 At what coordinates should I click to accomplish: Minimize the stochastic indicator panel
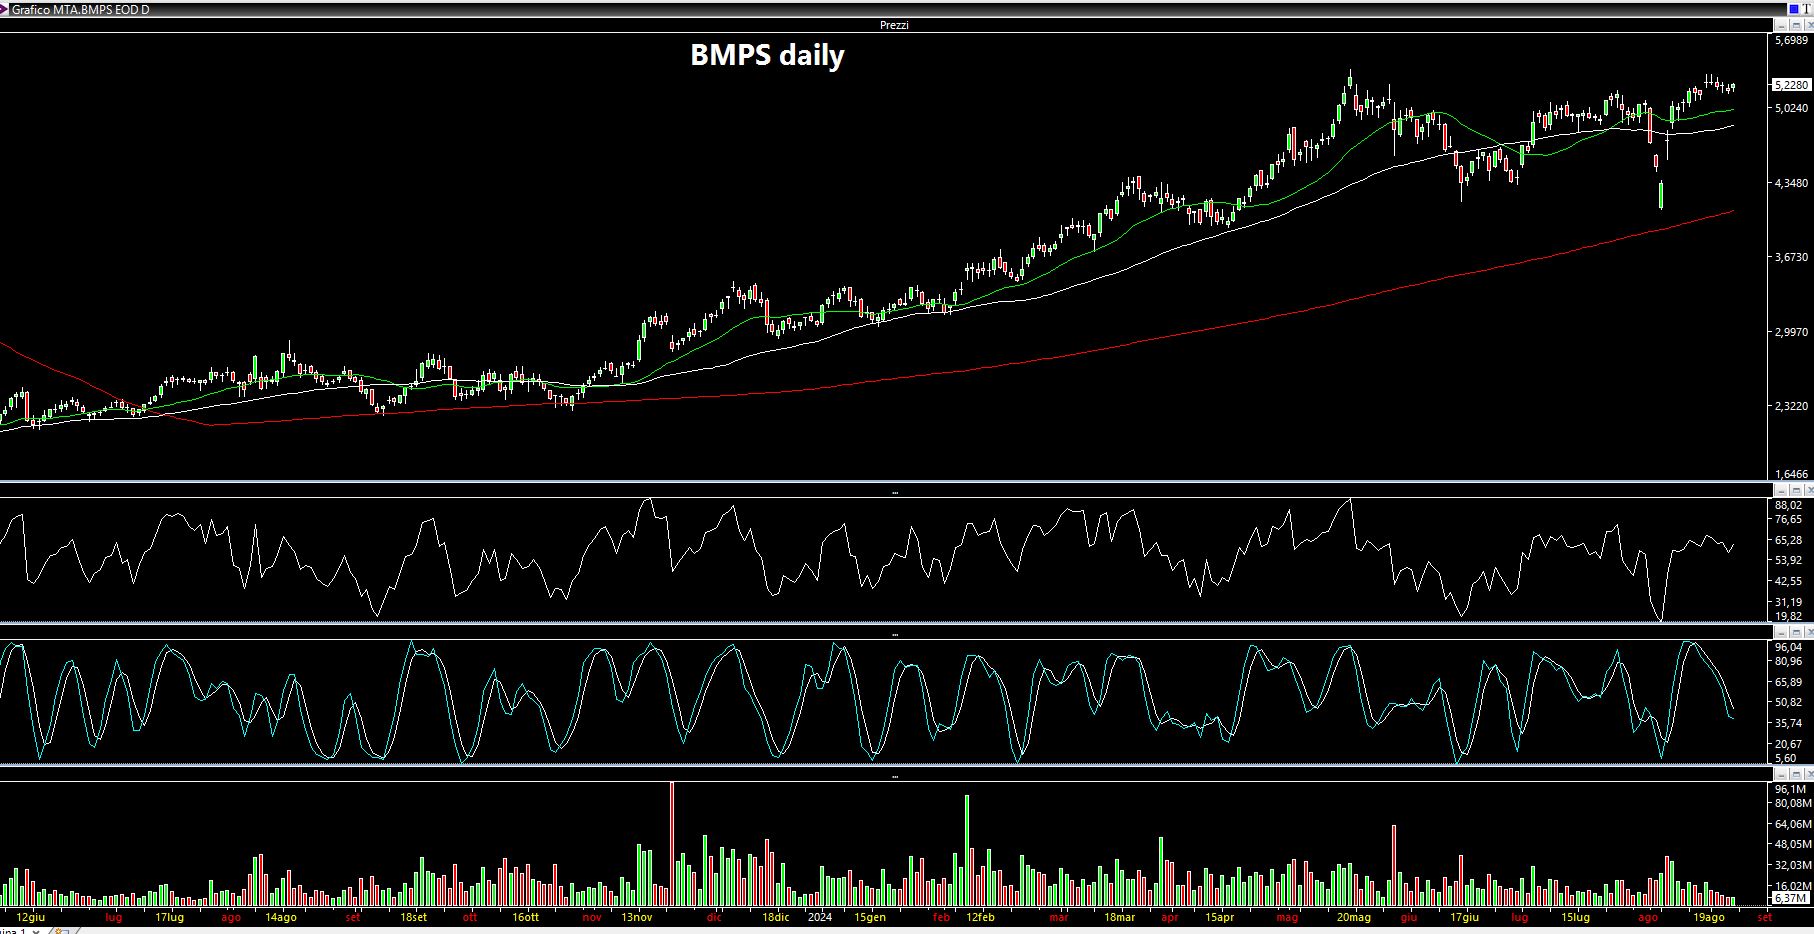[x=1781, y=632]
